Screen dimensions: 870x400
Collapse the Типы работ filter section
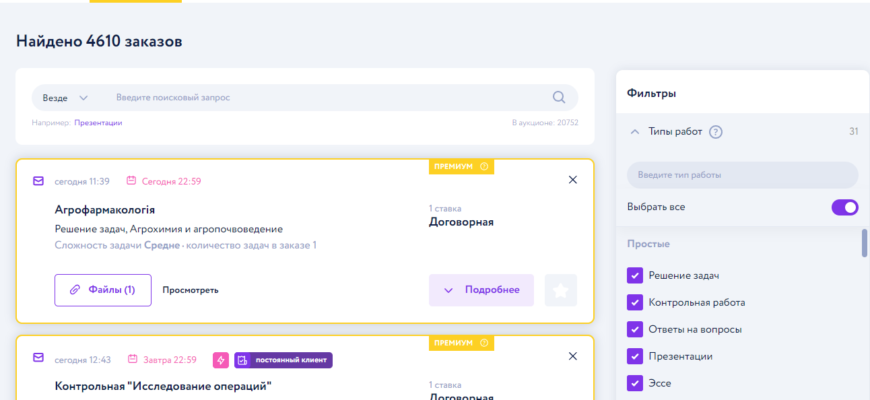635,132
